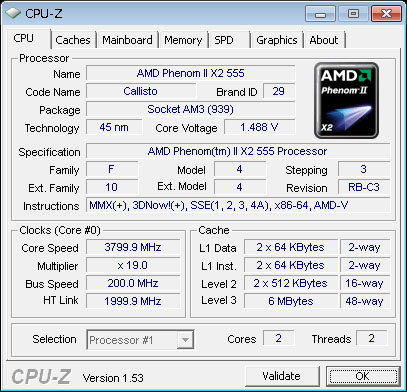The image size is (407, 392).
Task: Switch to the Mainboard tab
Action: (127, 40)
